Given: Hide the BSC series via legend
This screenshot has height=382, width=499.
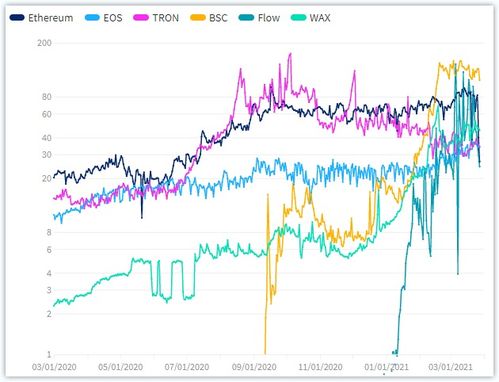Looking at the screenshot, I should point(209,18).
